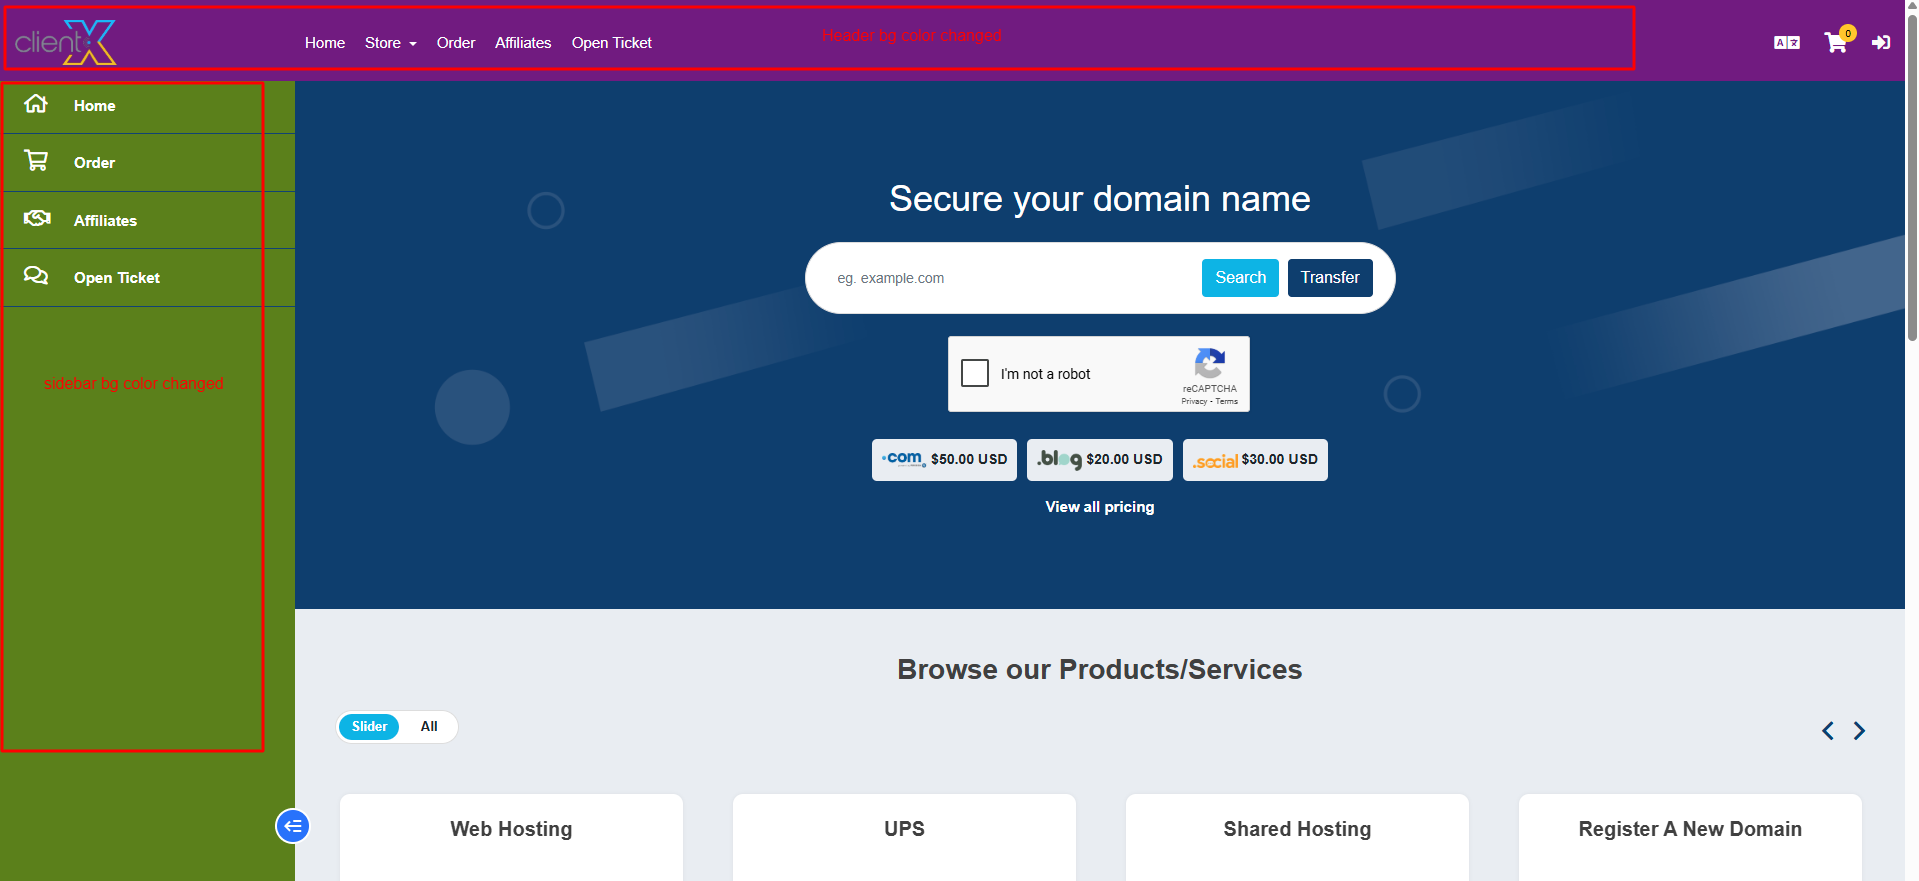This screenshot has width=1919, height=881.
Task: Open the shopping cart icon
Action: 1835,43
